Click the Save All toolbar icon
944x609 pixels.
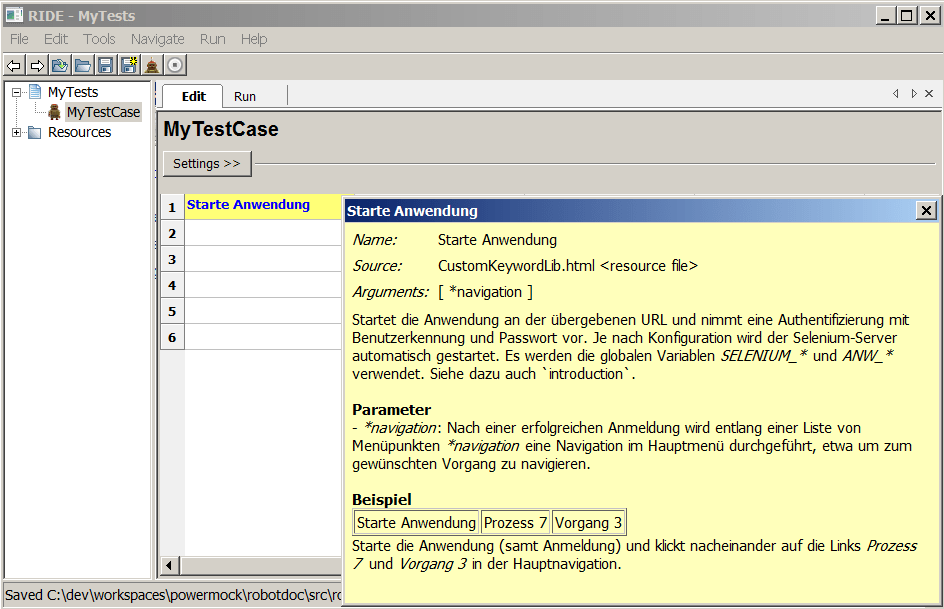(128, 66)
